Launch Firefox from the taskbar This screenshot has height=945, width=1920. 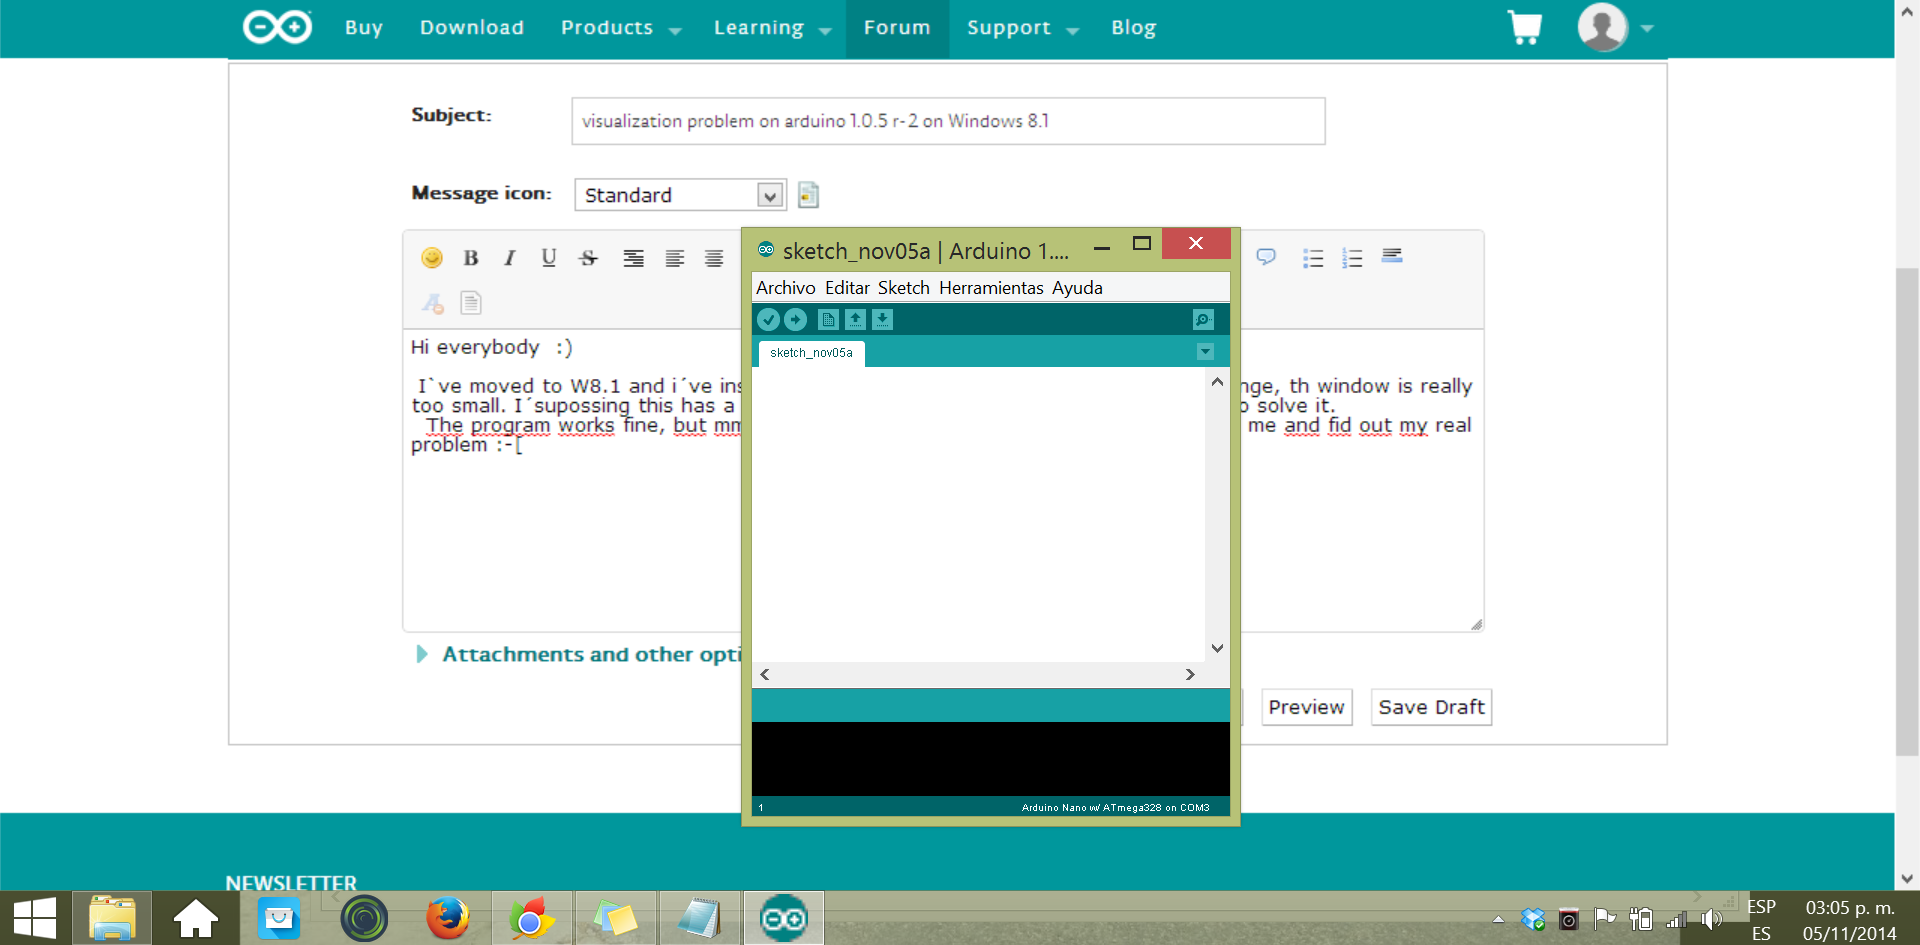447,918
